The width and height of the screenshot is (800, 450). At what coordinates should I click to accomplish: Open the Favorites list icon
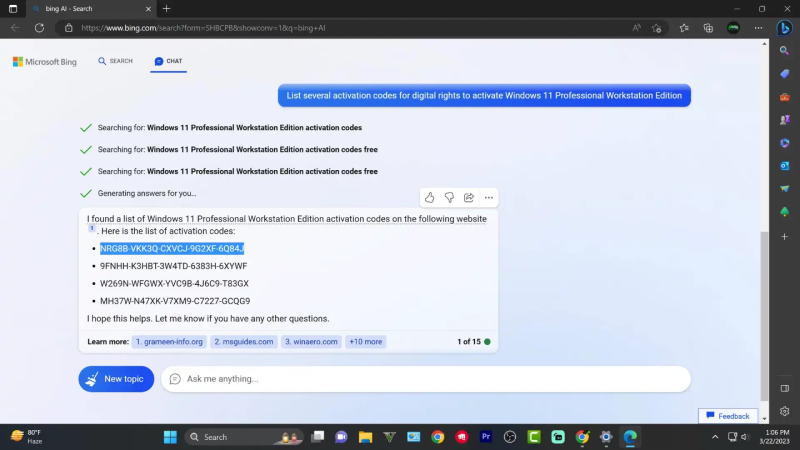pos(684,28)
